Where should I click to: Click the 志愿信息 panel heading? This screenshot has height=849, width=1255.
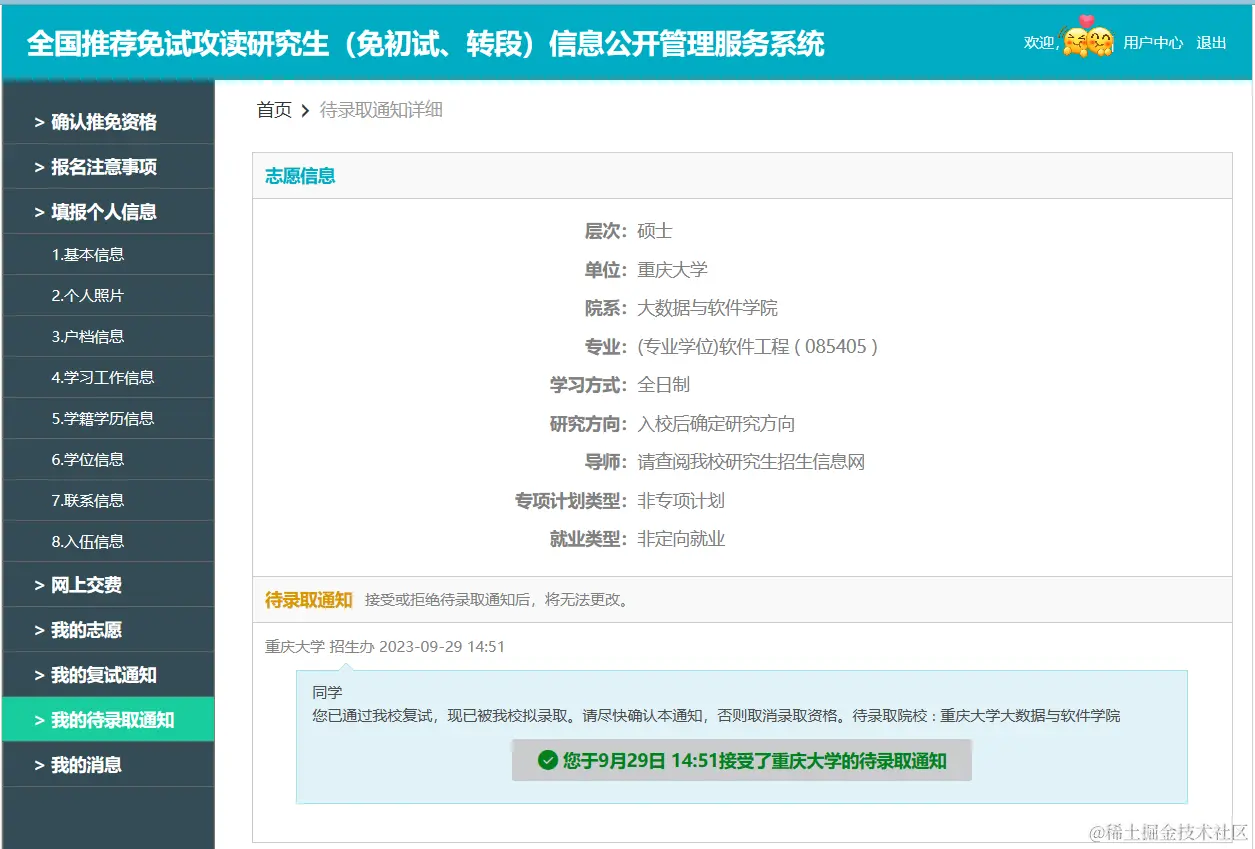point(300,176)
